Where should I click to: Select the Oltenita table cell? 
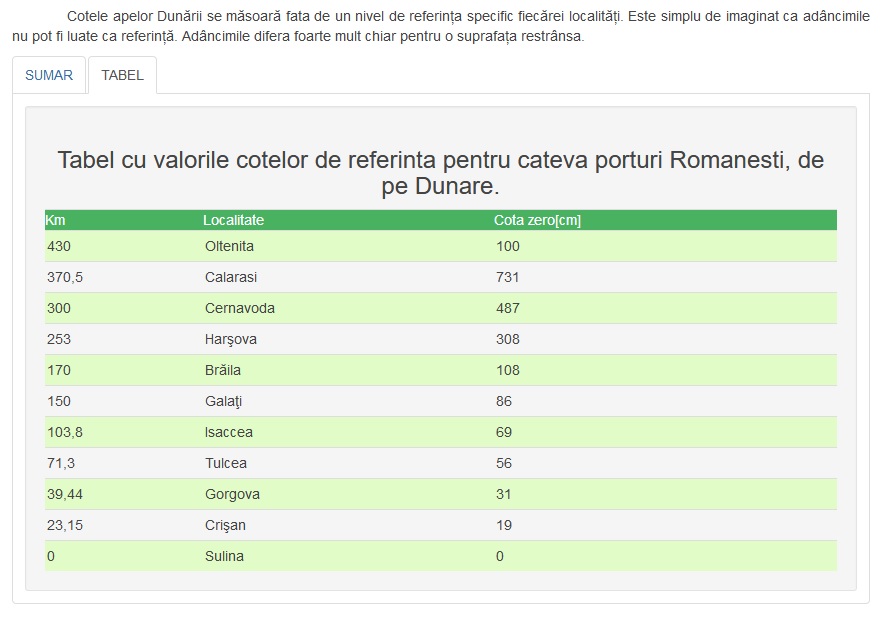[229, 246]
